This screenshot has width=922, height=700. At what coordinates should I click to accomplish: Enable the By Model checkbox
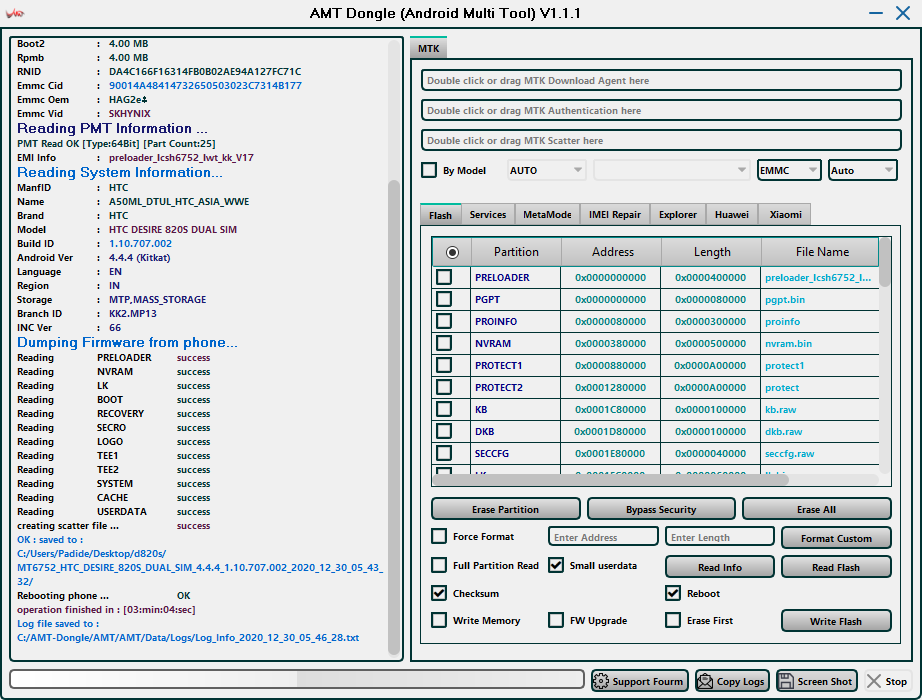click(429, 170)
